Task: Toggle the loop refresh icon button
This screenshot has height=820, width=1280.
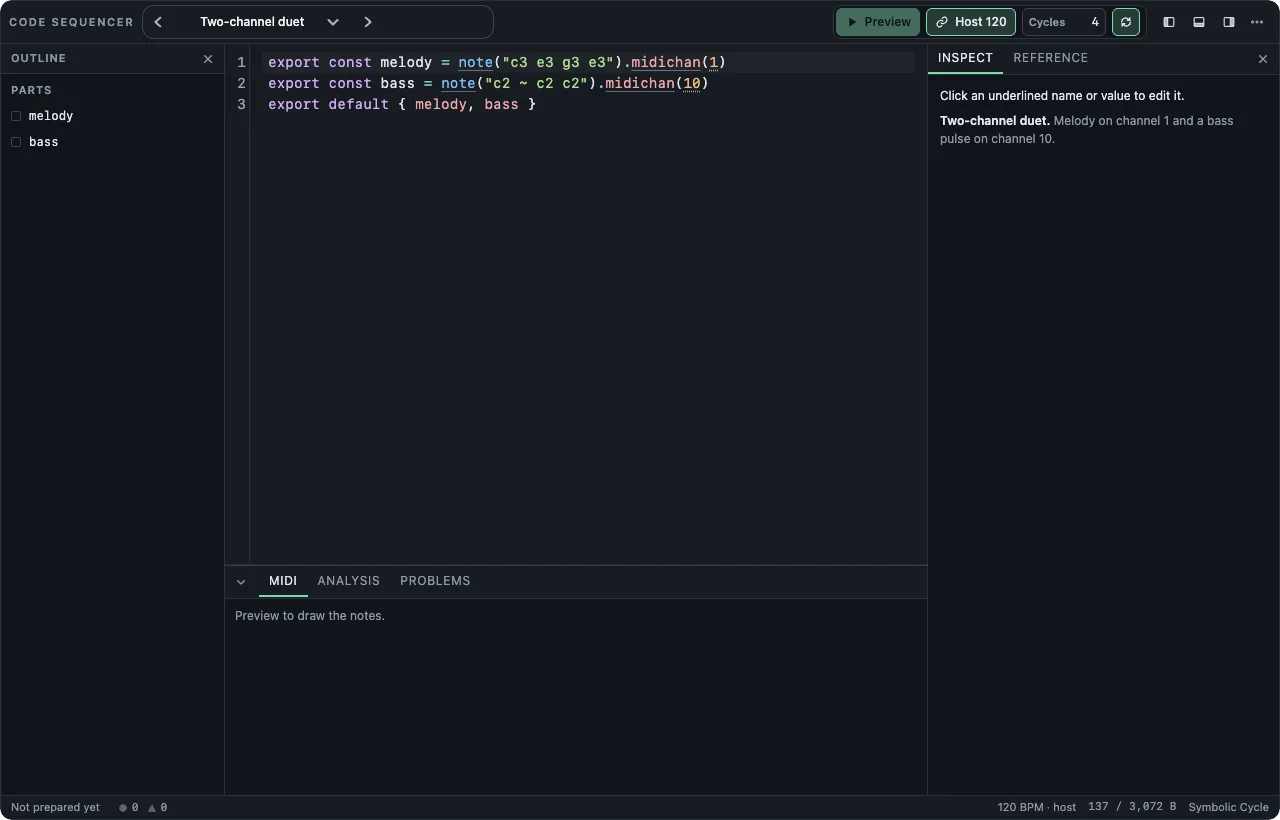Action: click(x=1126, y=22)
